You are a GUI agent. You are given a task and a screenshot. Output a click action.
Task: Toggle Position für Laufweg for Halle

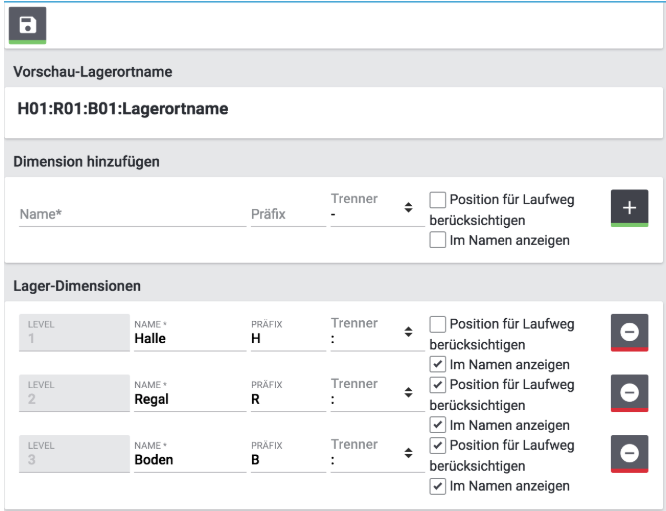[x=437, y=324]
